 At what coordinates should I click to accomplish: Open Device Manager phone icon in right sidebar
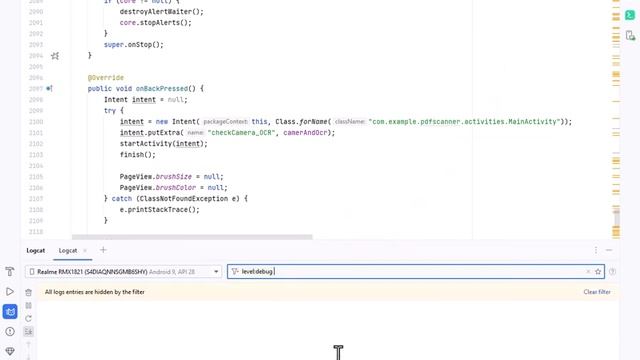click(x=630, y=36)
